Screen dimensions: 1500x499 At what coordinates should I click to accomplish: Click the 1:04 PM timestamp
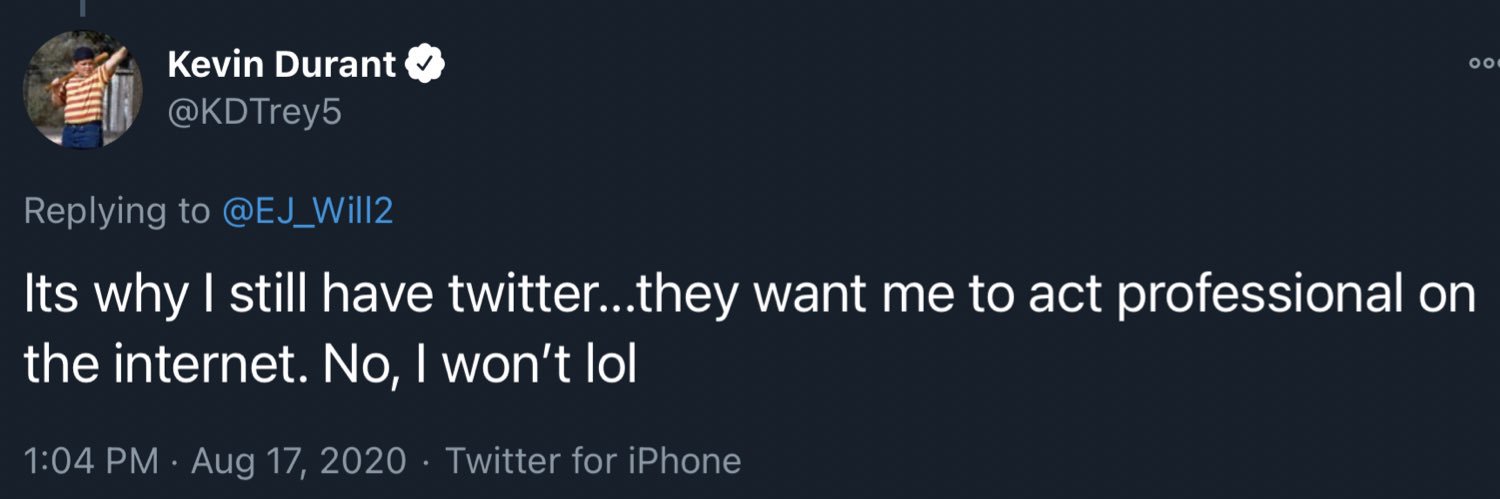(x=90, y=461)
